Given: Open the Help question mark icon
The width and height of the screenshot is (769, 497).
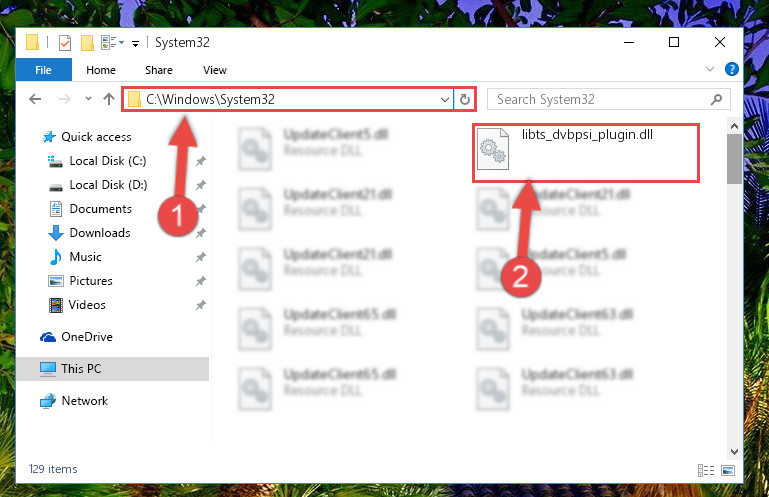Looking at the screenshot, I should point(731,69).
